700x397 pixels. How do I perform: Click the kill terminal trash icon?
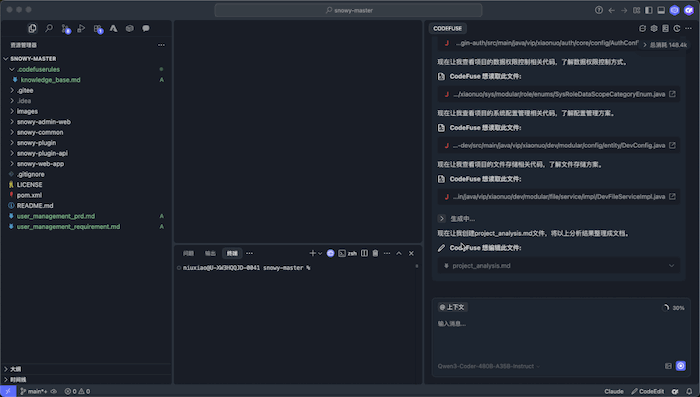coord(375,253)
